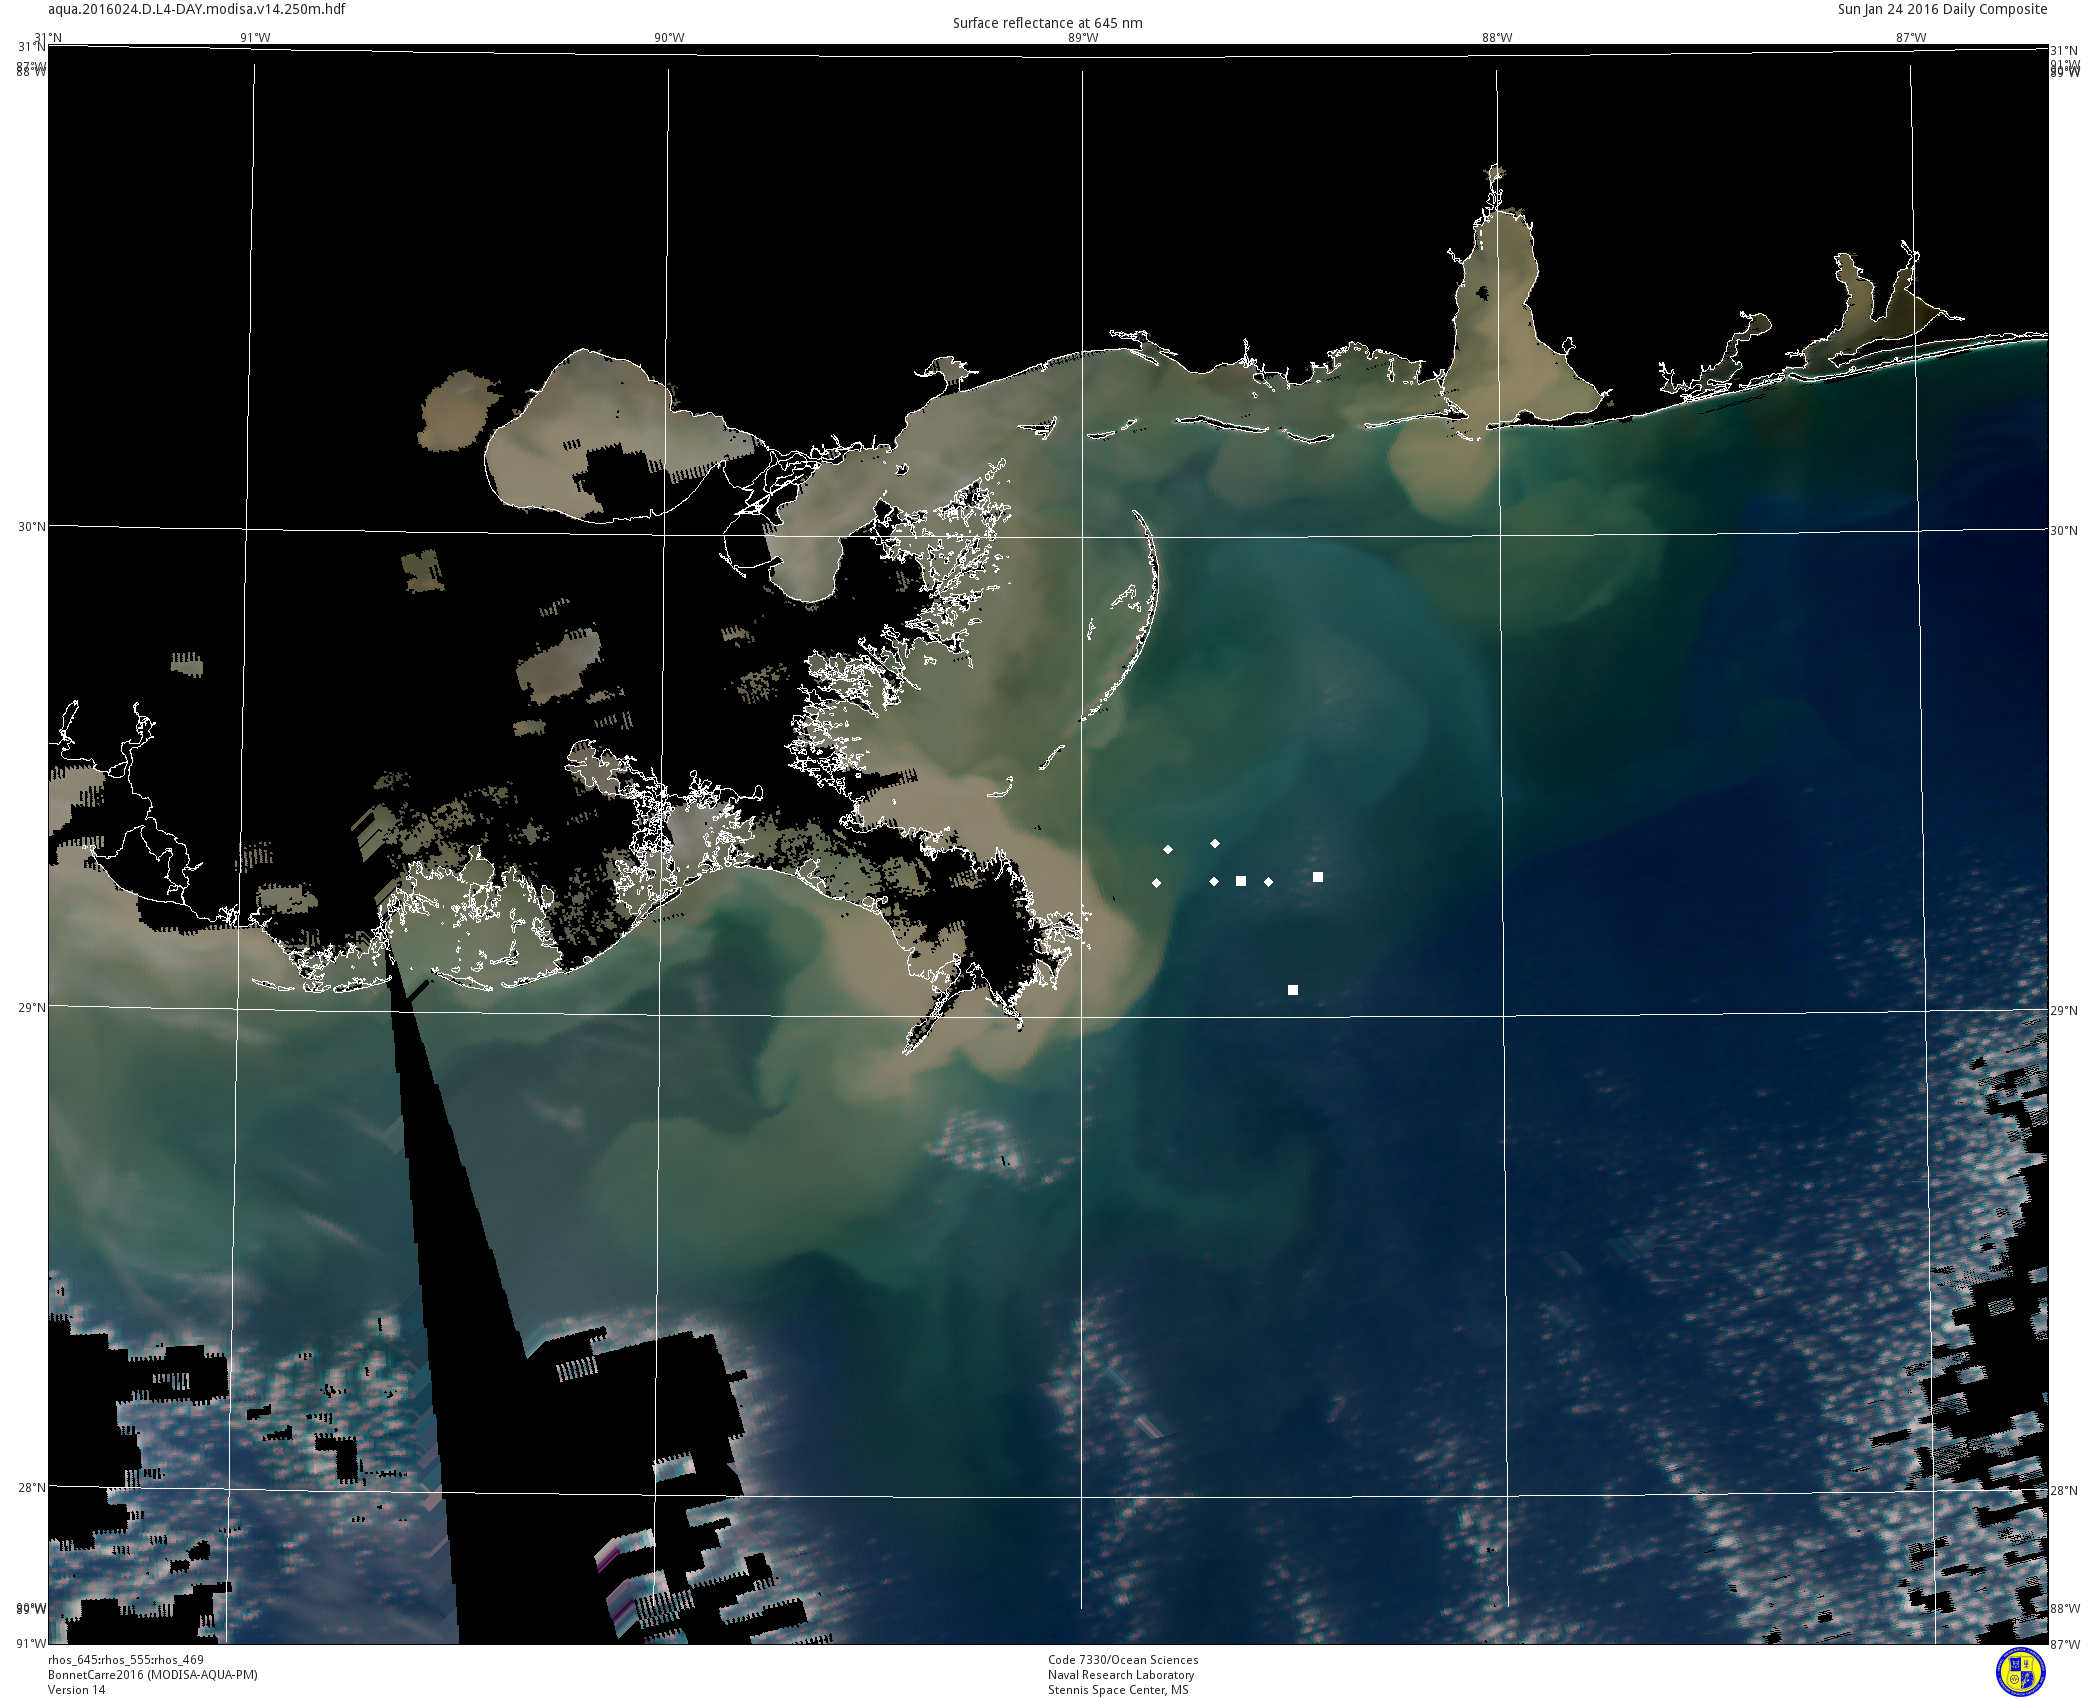Click the rhos_645:rhos_555:rhos_469 band label
Screen dimensions: 2096x1699
coord(126,1660)
